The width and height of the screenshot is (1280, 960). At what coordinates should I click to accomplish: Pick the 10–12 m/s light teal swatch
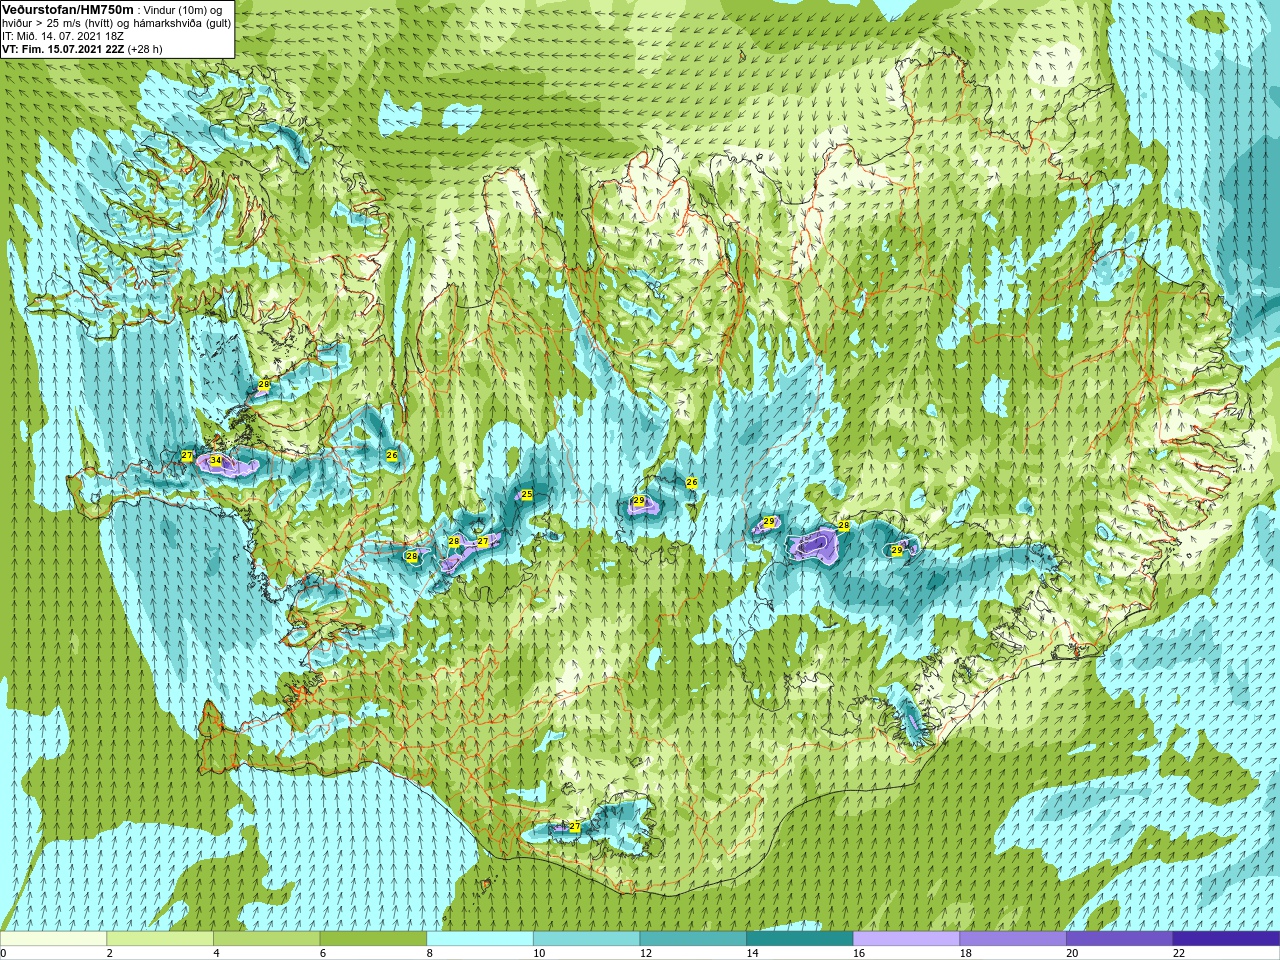point(586,939)
